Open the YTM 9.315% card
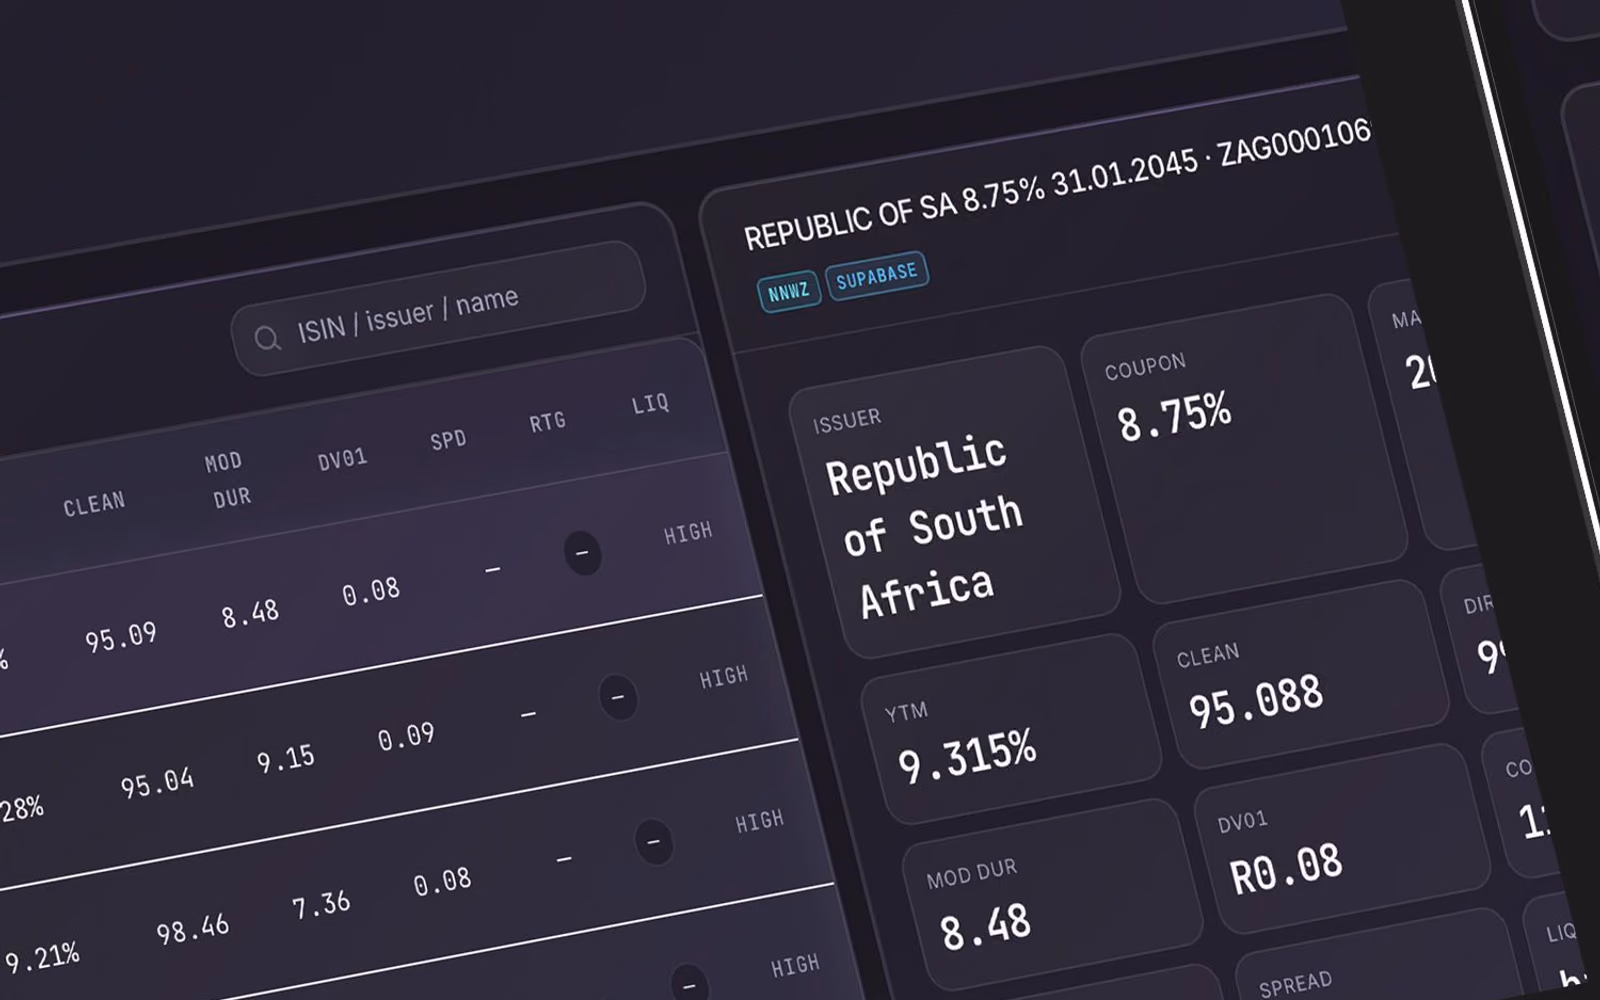This screenshot has width=1600, height=1000. [x=1011, y=728]
